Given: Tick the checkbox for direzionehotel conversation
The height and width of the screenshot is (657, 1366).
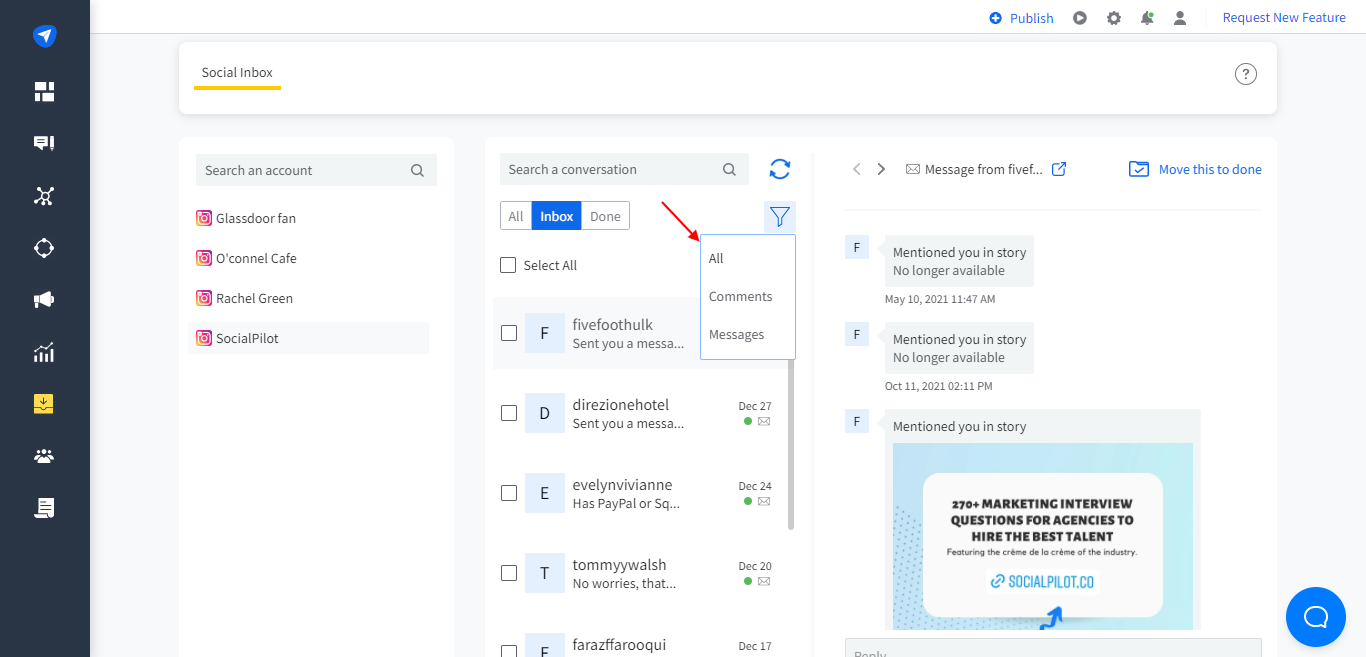Looking at the screenshot, I should (509, 413).
